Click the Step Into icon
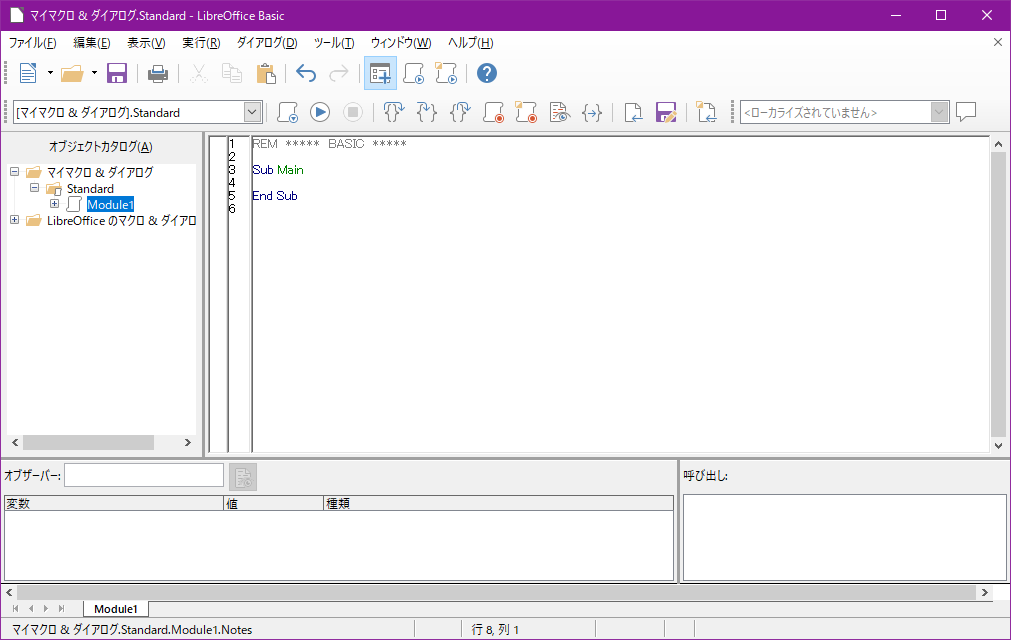1011x640 pixels. click(x=394, y=113)
